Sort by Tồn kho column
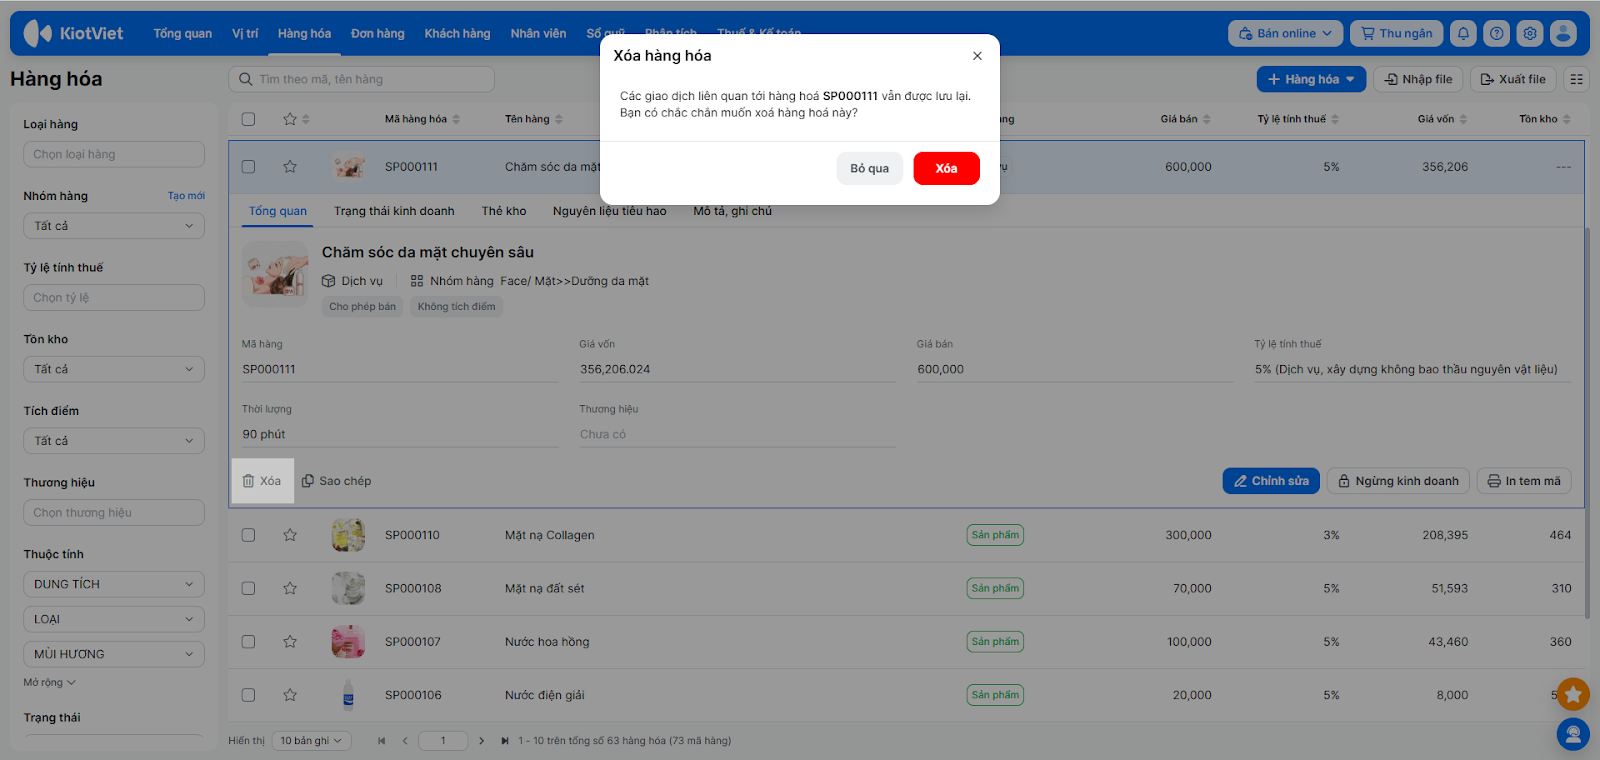This screenshot has height=760, width=1600. click(x=1545, y=119)
